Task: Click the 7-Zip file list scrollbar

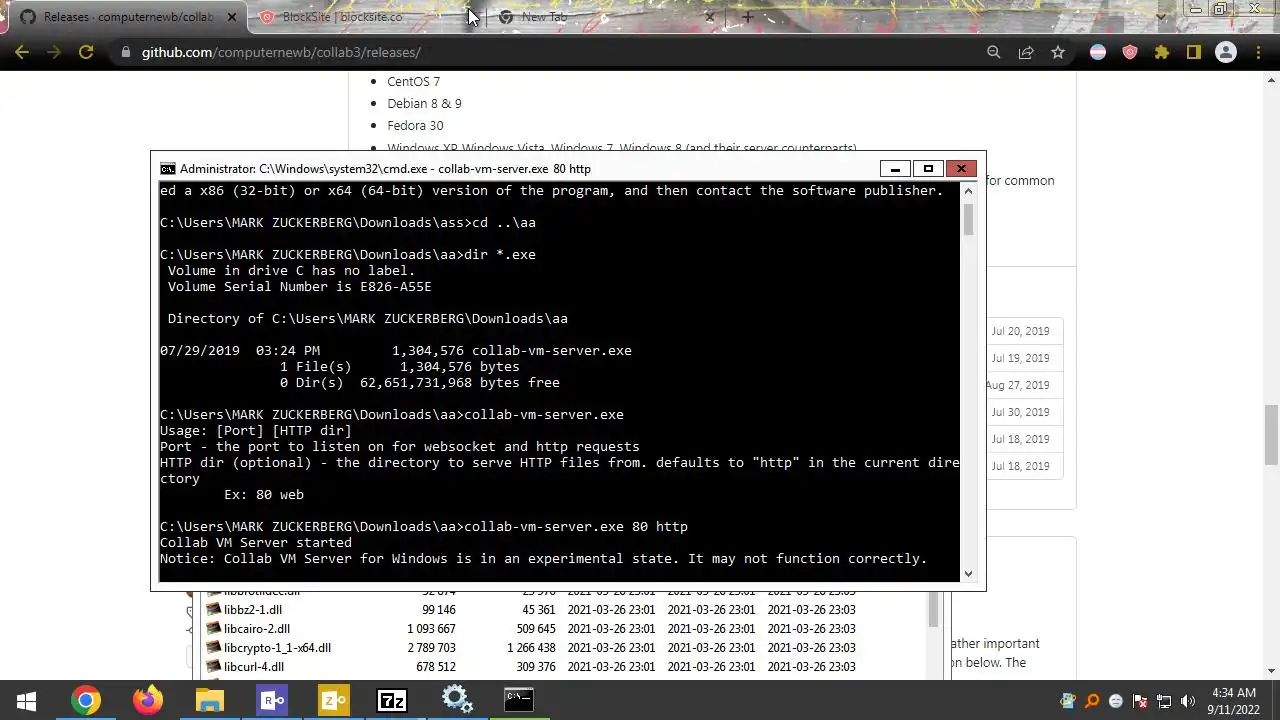Action: coord(934,609)
